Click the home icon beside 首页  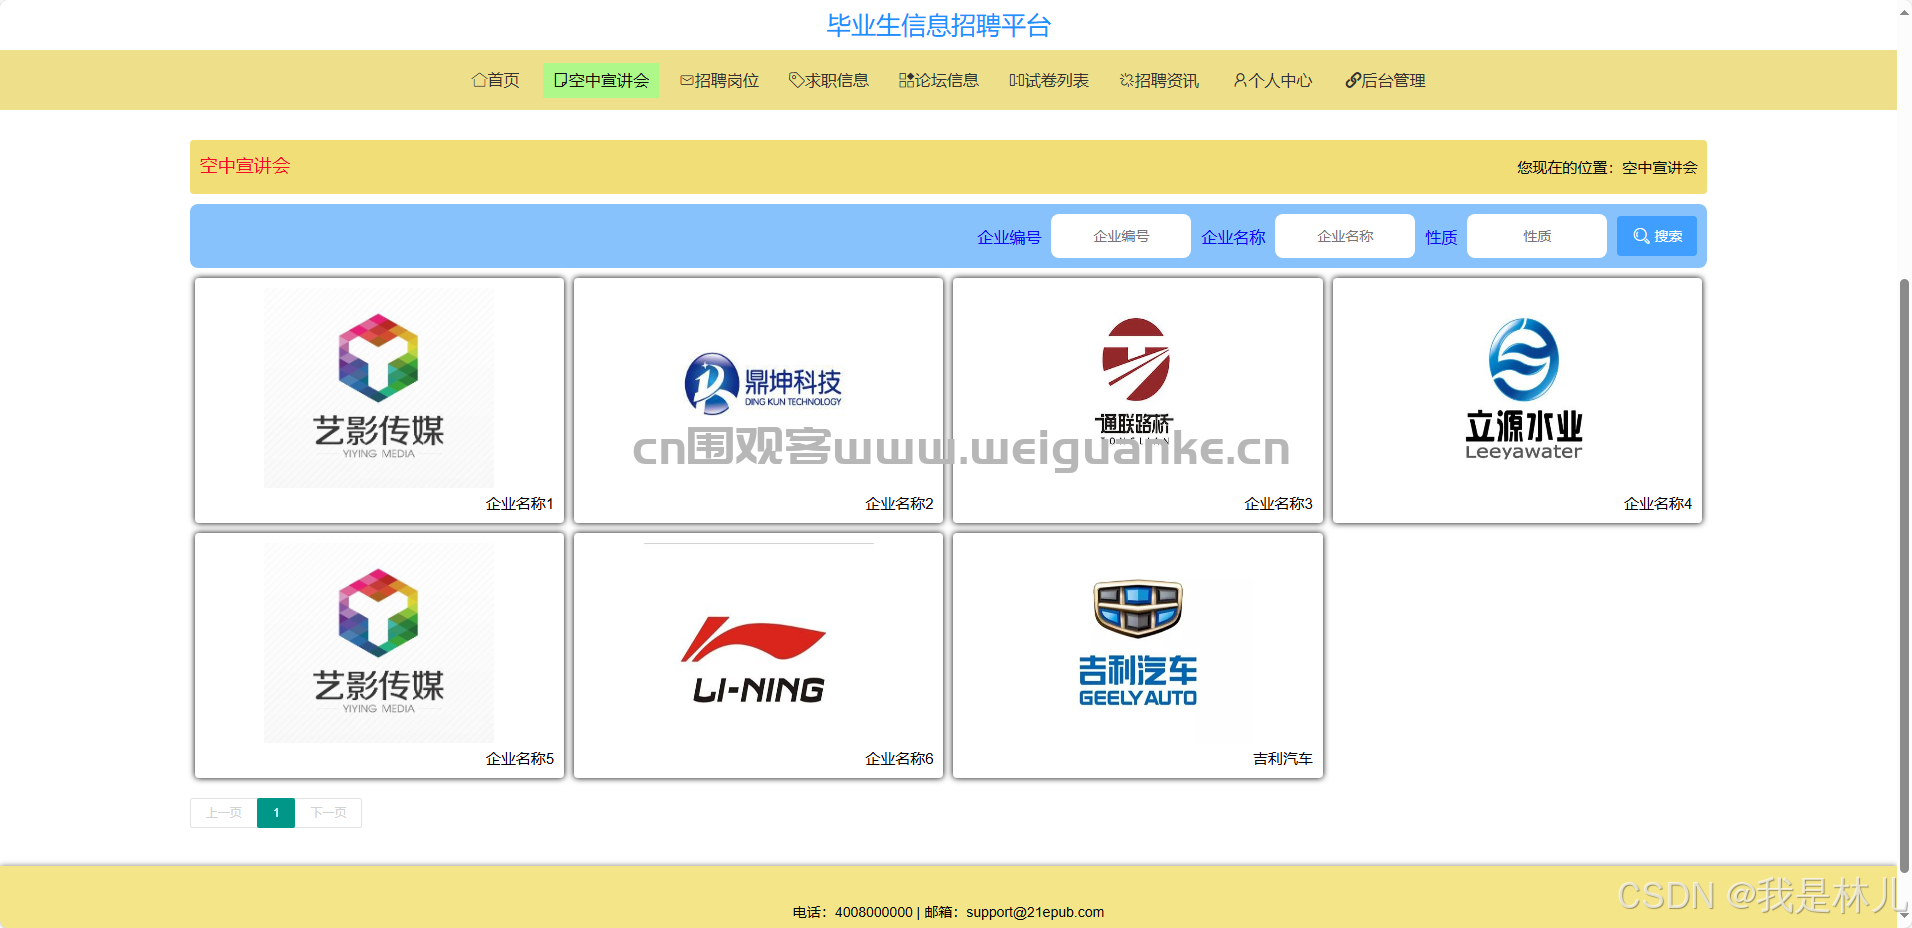pyautogui.click(x=479, y=80)
